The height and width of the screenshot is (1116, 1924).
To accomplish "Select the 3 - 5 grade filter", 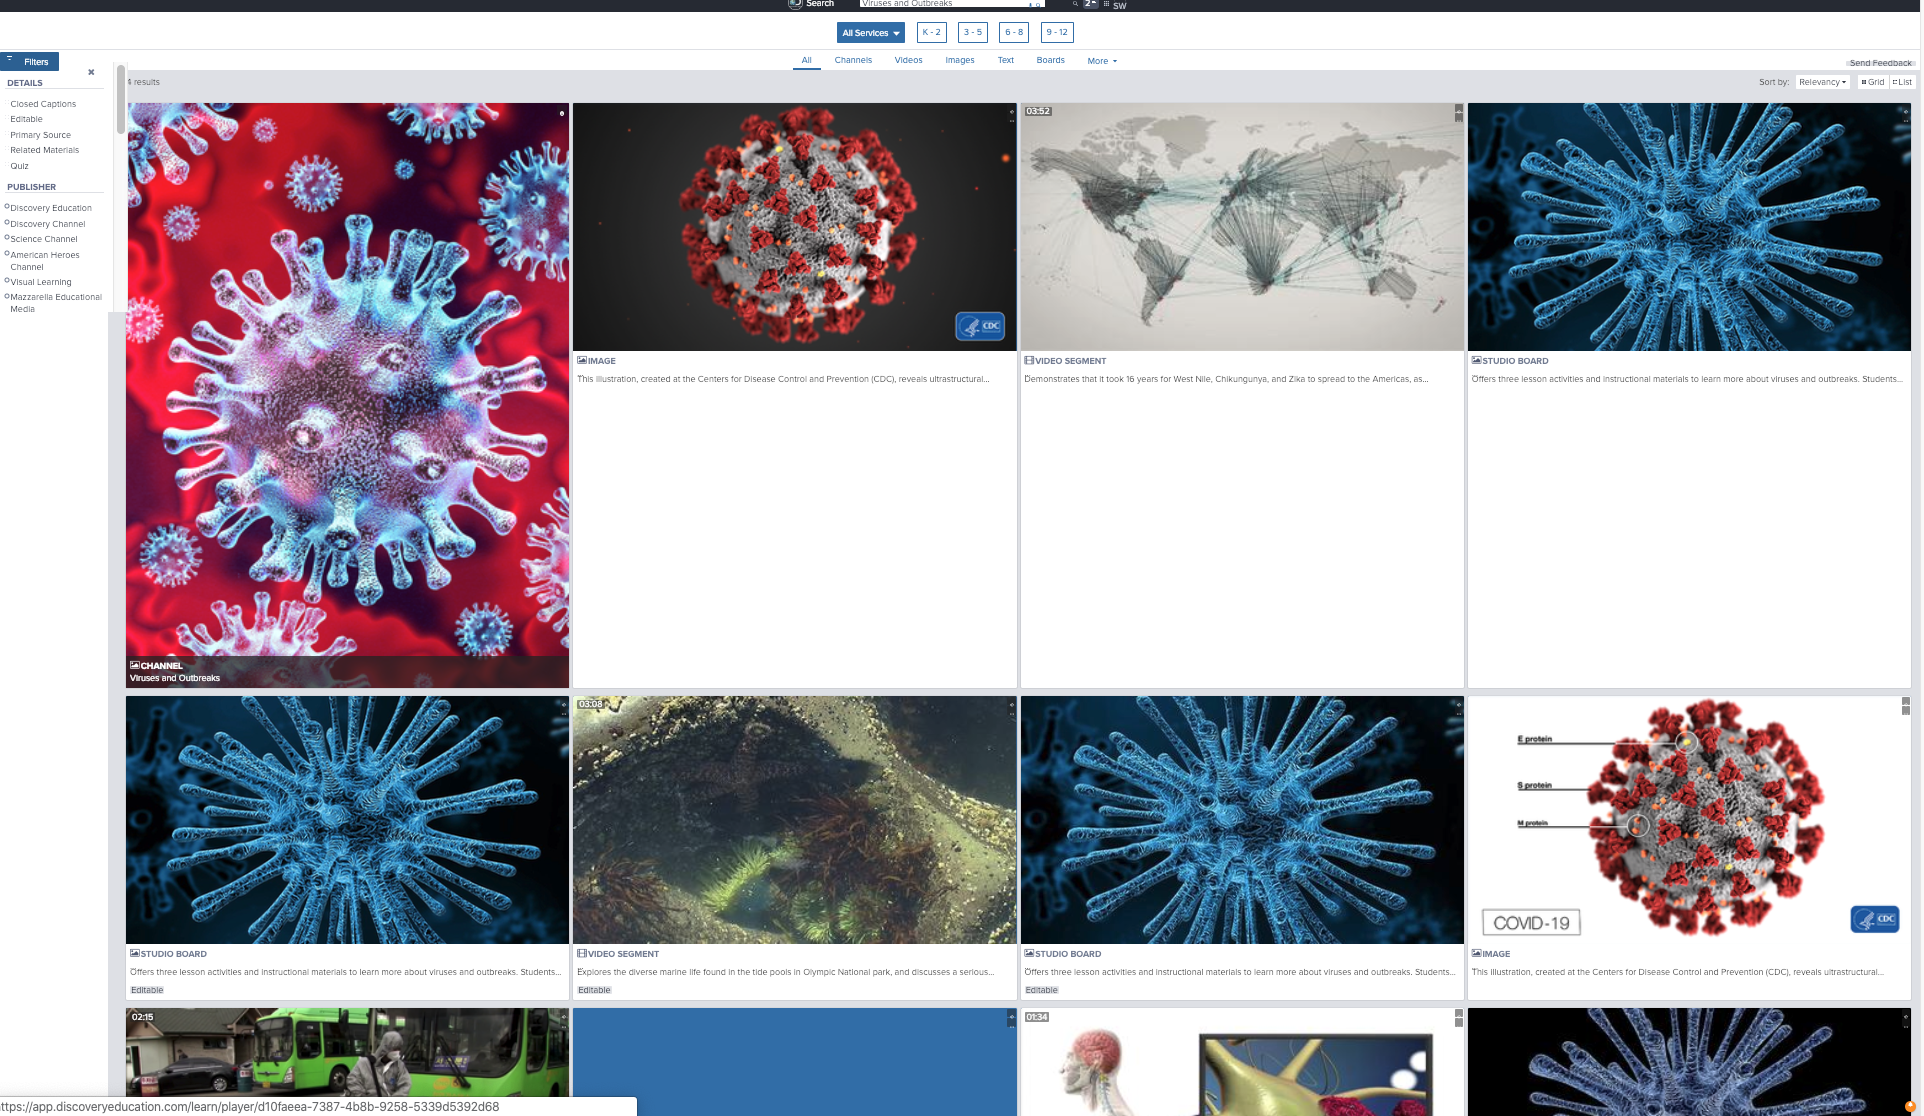I will click(973, 32).
